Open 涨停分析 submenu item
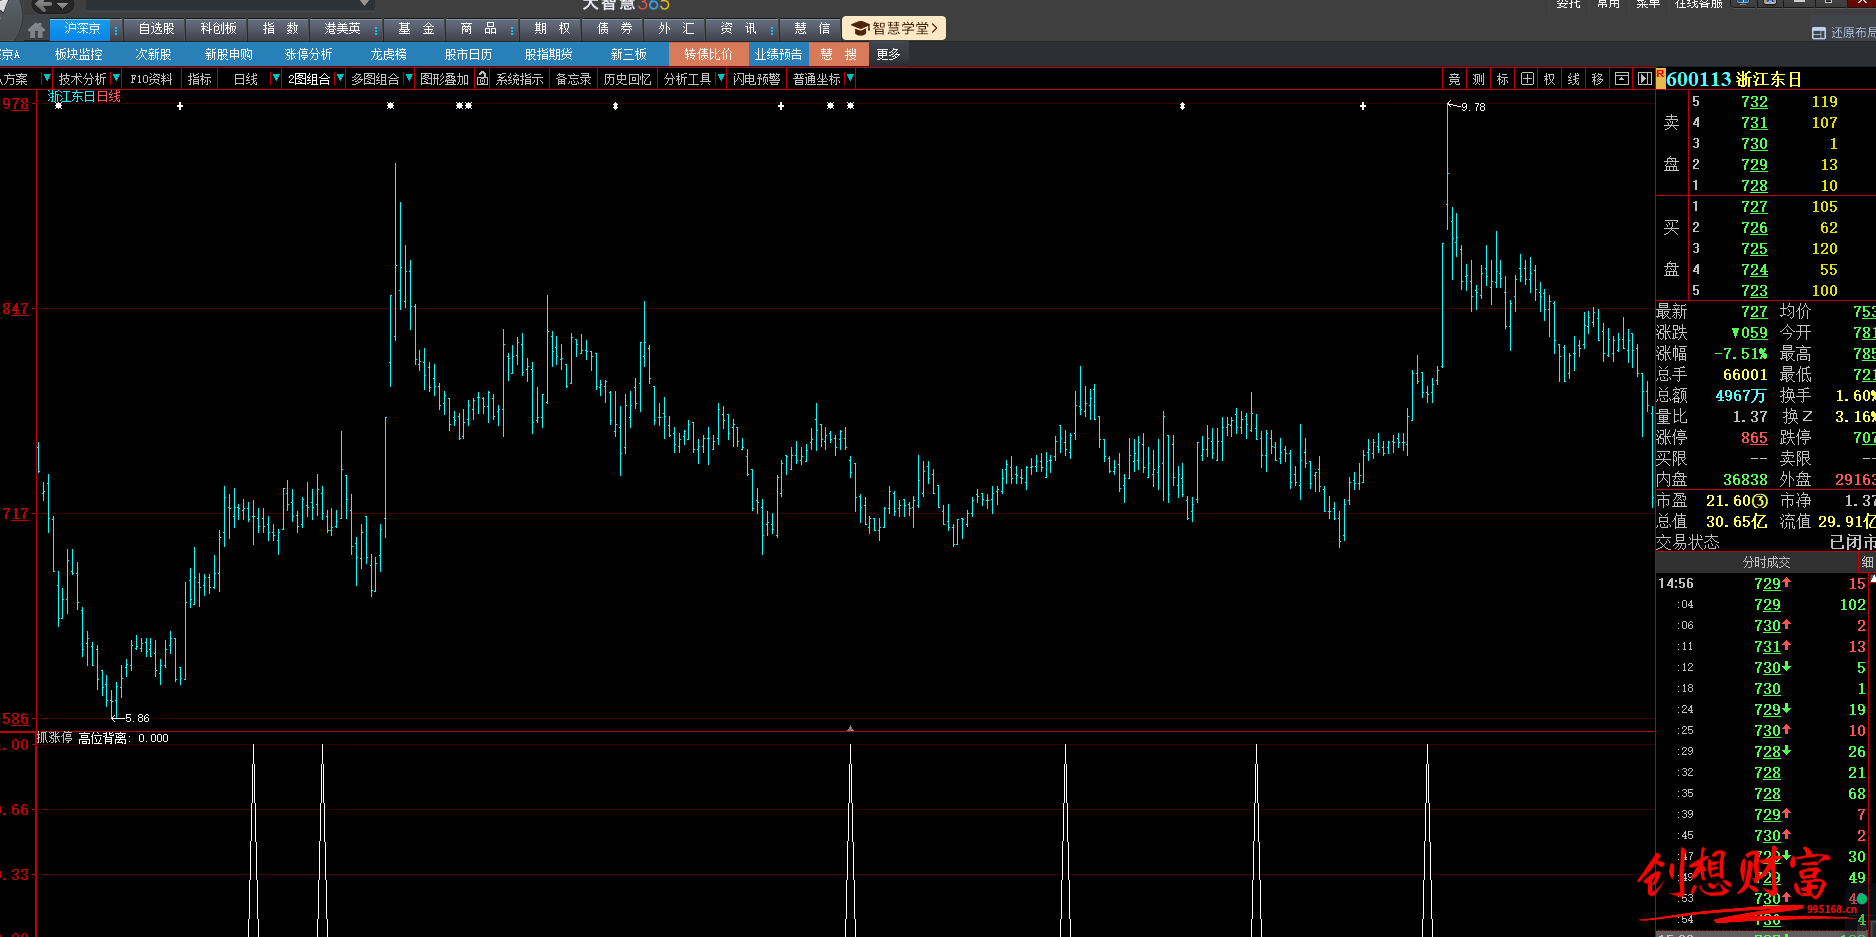Viewport: 1876px width, 937px height. click(x=309, y=54)
